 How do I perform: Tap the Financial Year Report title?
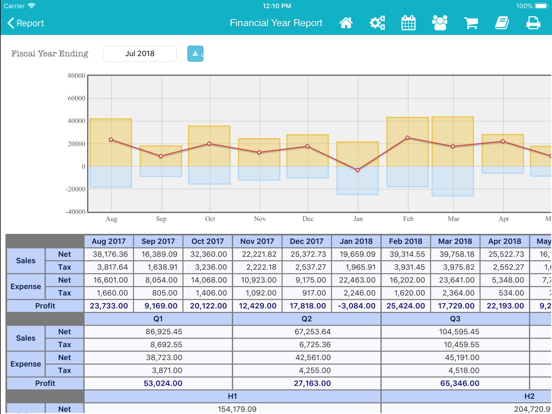coord(276,23)
